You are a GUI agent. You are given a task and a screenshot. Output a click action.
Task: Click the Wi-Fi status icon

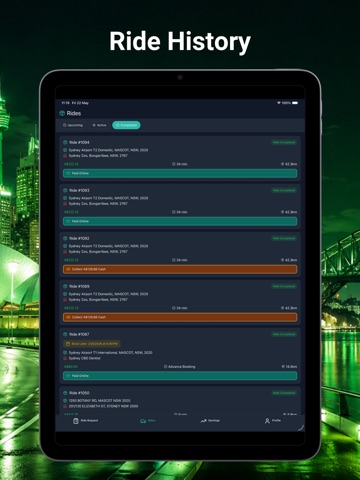pos(279,103)
